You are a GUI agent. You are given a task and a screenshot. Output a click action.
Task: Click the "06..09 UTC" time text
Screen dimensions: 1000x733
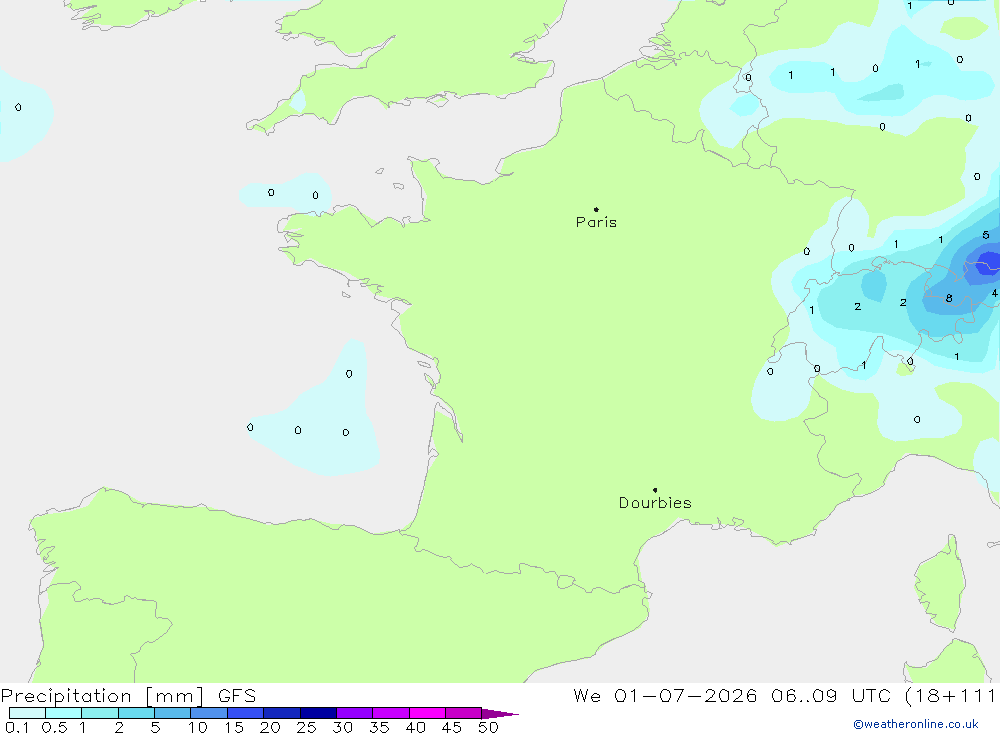pos(830,696)
